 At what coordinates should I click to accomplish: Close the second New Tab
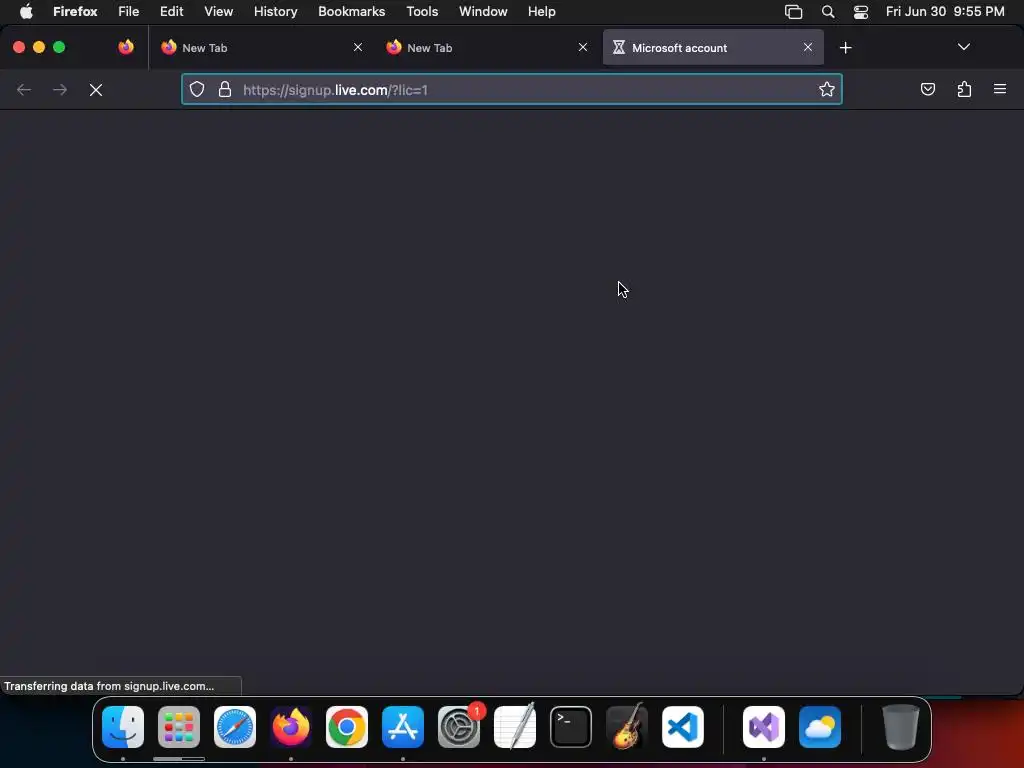pyautogui.click(x=583, y=48)
